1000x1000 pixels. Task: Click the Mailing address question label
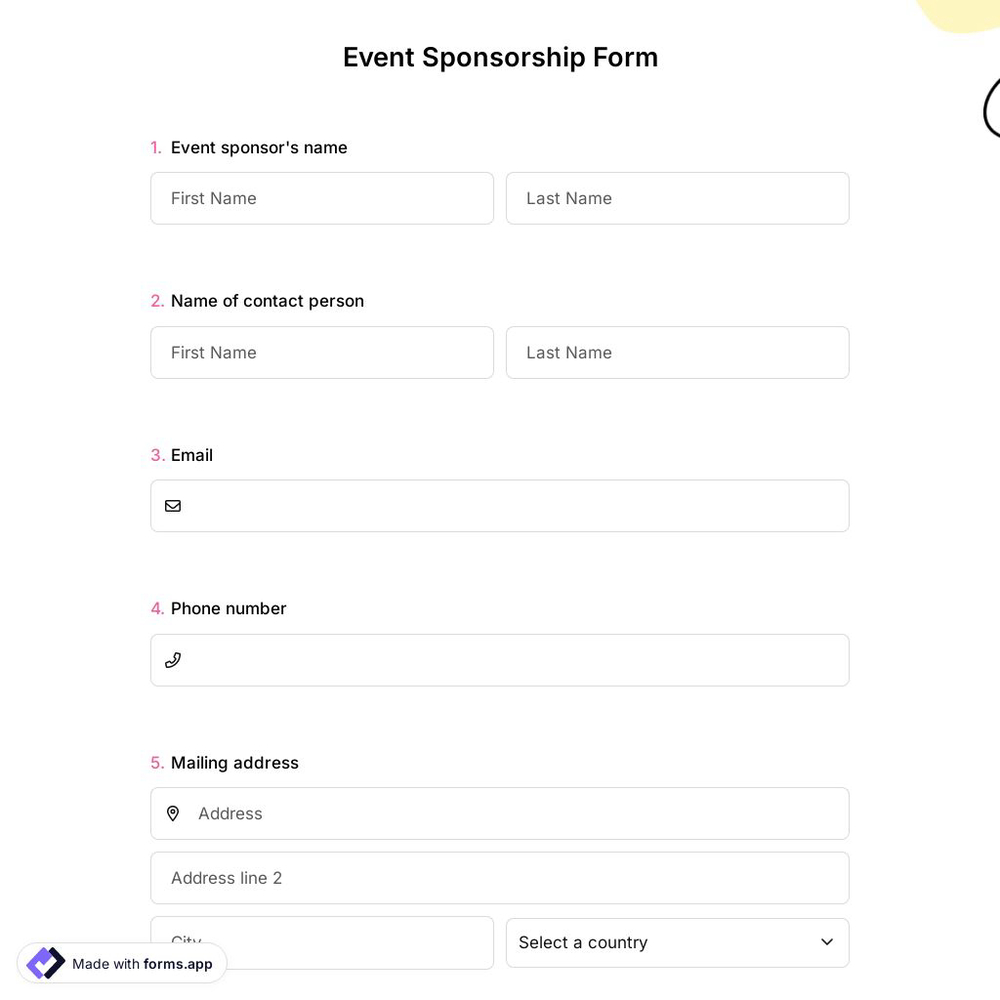click(234, 762)
